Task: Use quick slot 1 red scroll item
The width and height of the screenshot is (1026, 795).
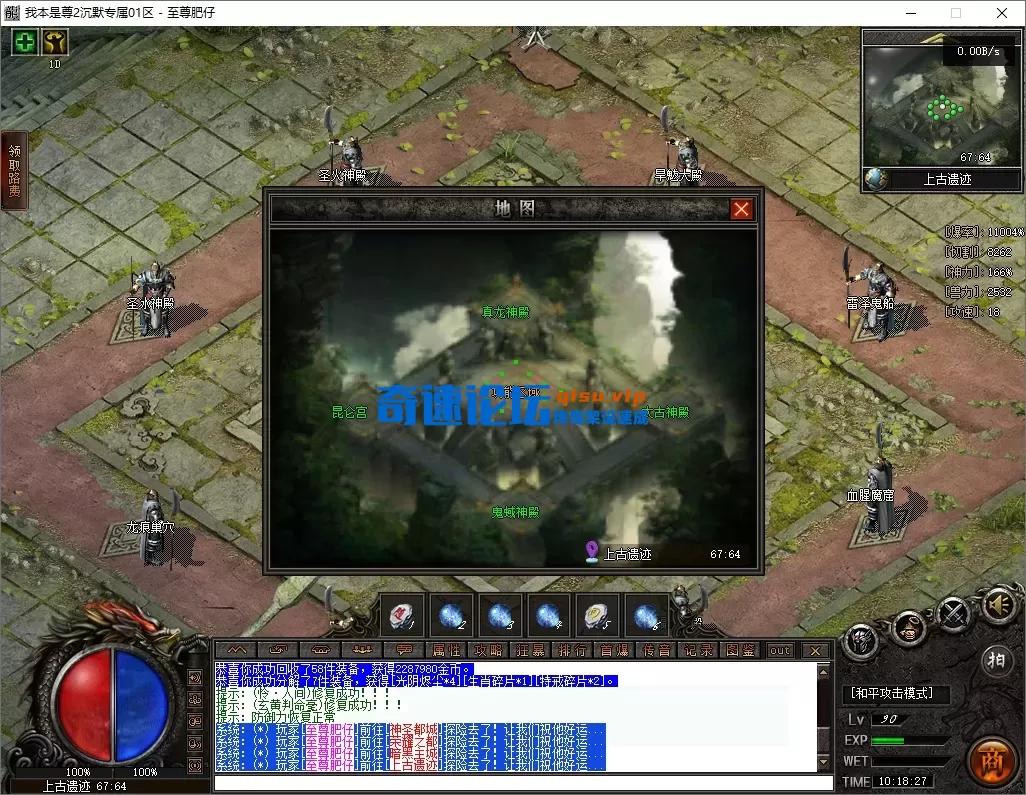Action: click(402, 615)
